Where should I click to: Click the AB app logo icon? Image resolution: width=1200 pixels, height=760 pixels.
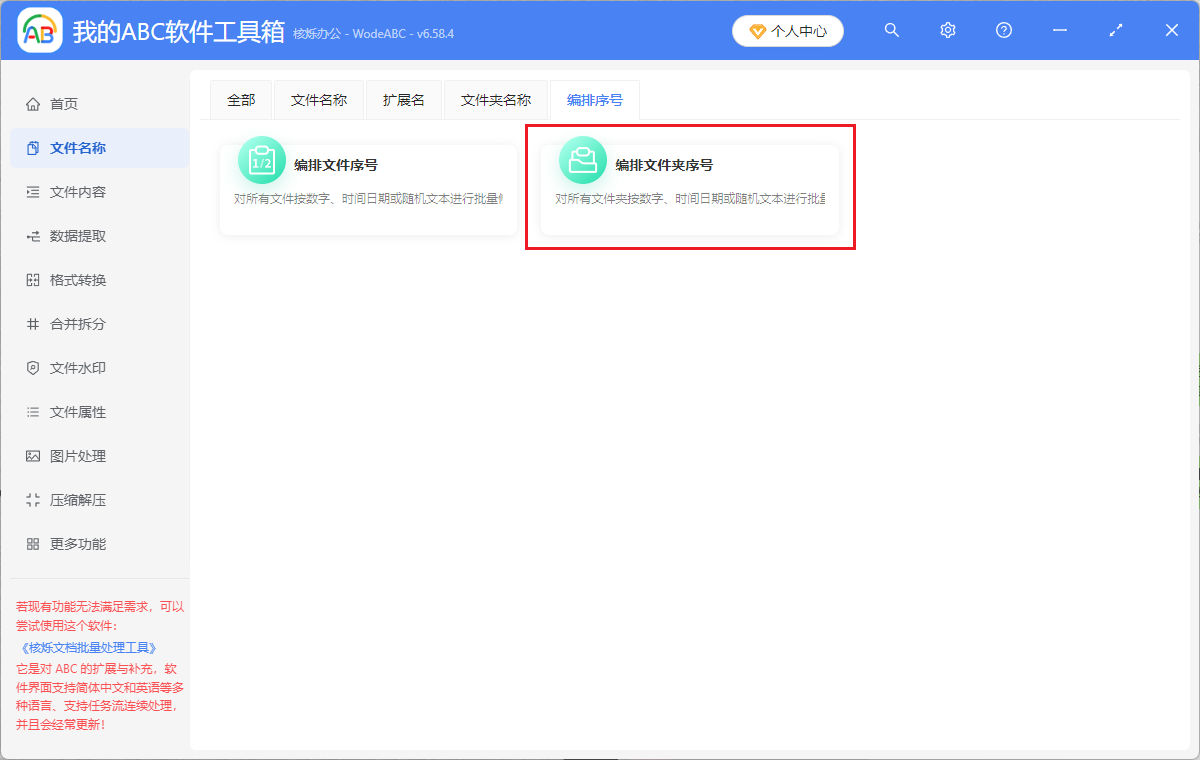pyautogui.click(x=40, y=31)
